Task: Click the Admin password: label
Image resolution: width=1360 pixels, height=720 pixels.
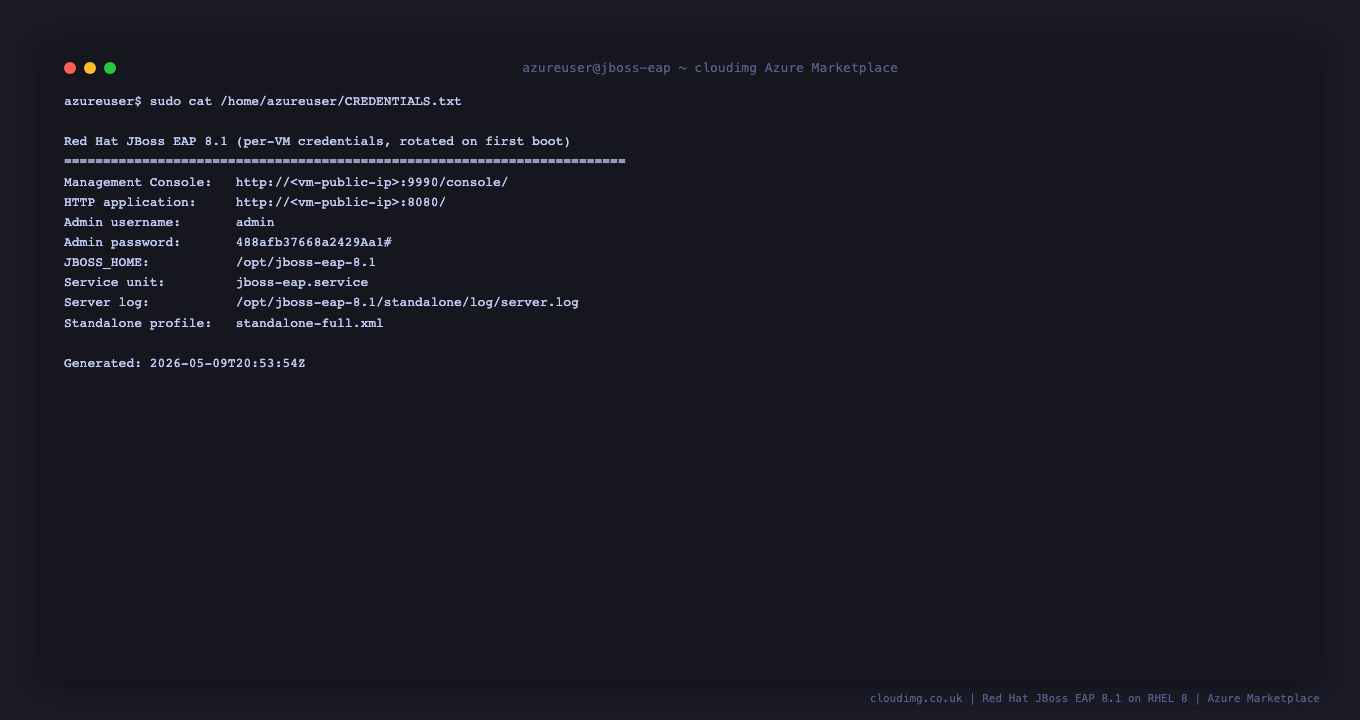Action: (x=122, y=242)
